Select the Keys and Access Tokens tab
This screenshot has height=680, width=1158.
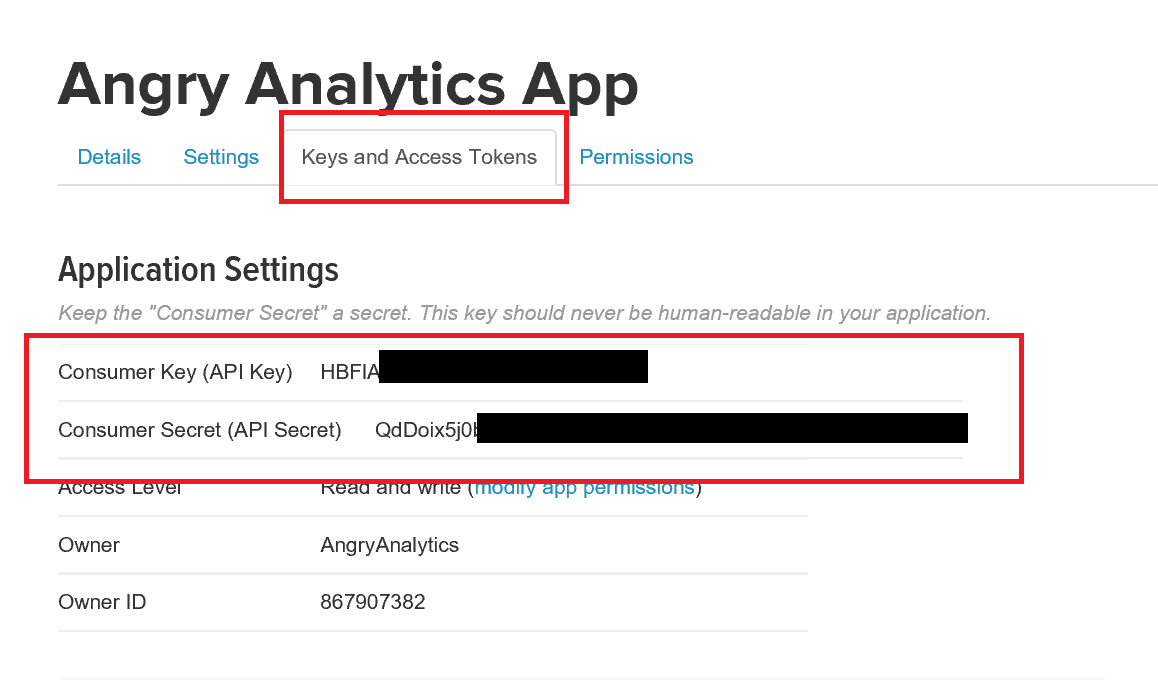coord(419,157)
